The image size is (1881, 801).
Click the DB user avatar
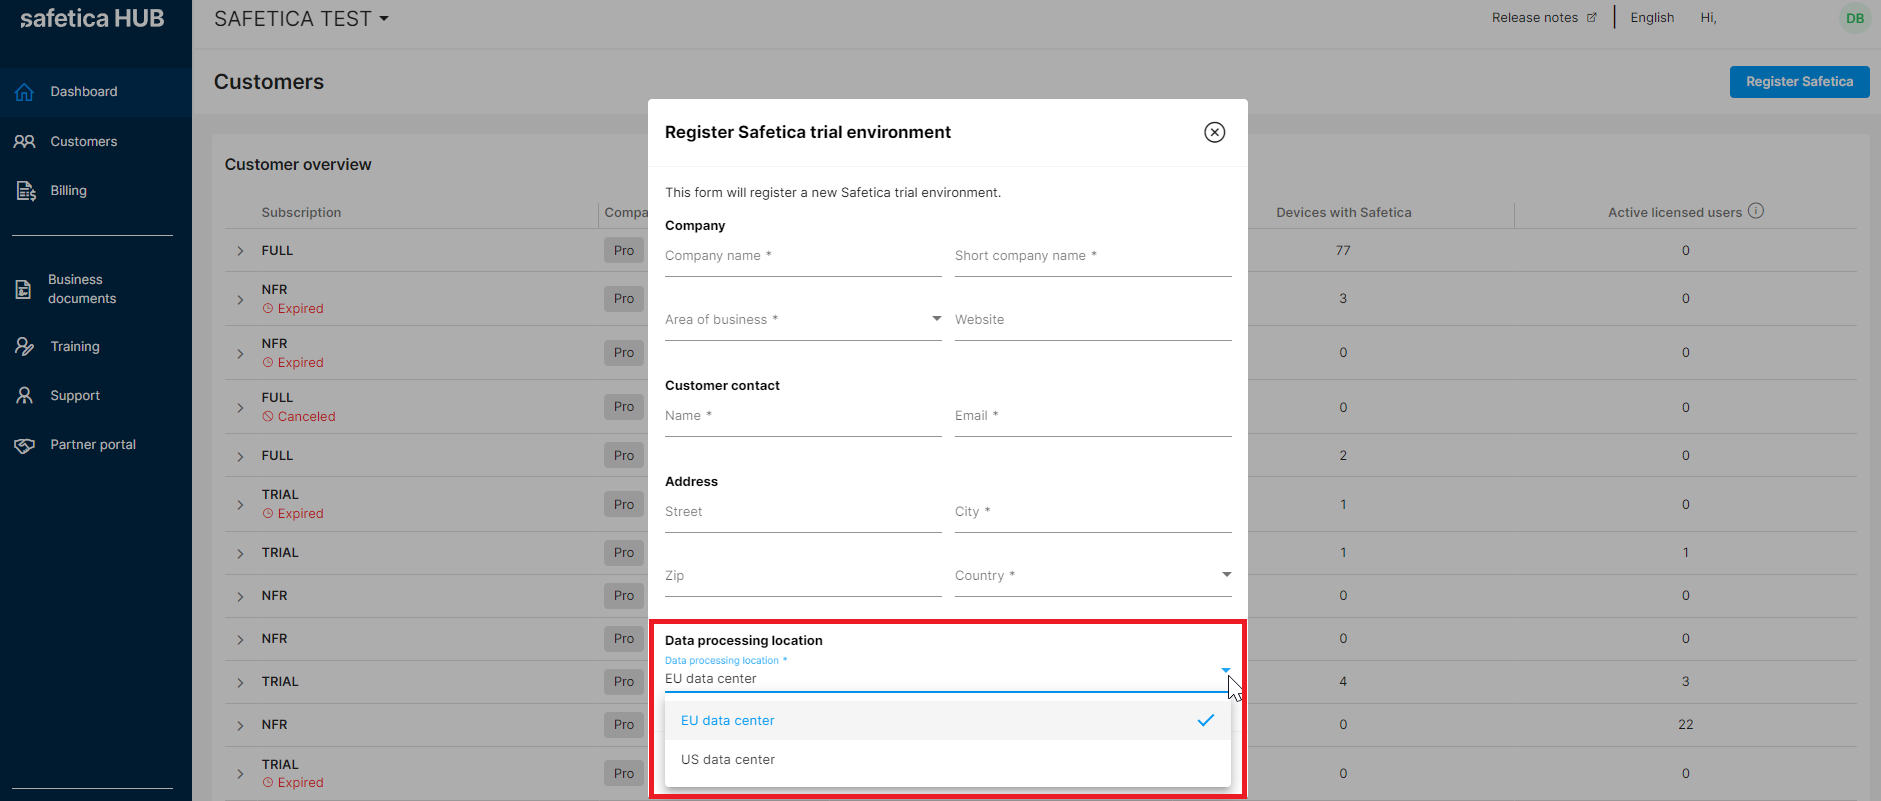coord(1855,18)
